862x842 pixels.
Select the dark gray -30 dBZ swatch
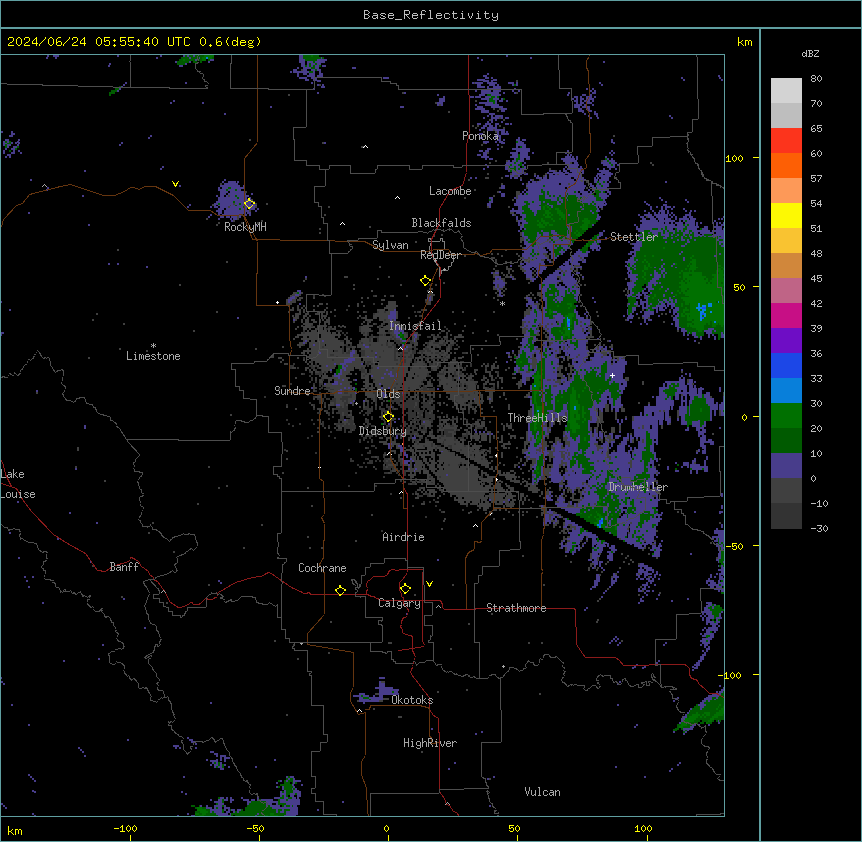click(786, 516)
